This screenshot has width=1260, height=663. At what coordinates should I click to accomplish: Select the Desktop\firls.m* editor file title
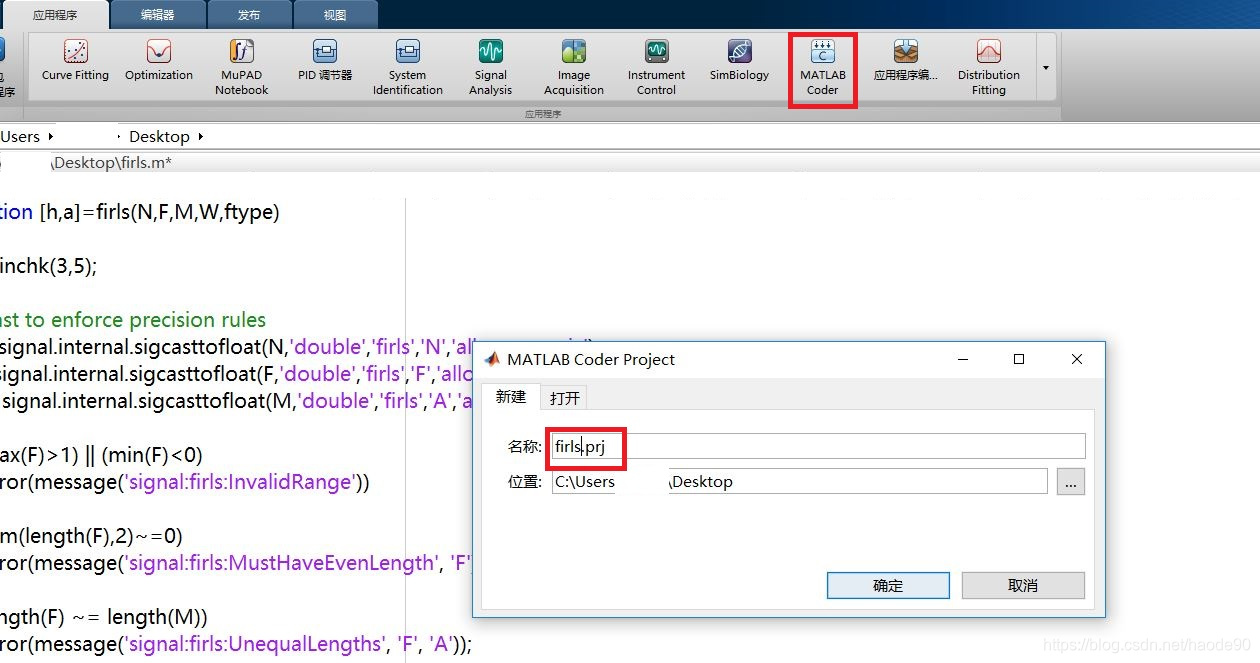pyautogui.click(x=111, y=162)
